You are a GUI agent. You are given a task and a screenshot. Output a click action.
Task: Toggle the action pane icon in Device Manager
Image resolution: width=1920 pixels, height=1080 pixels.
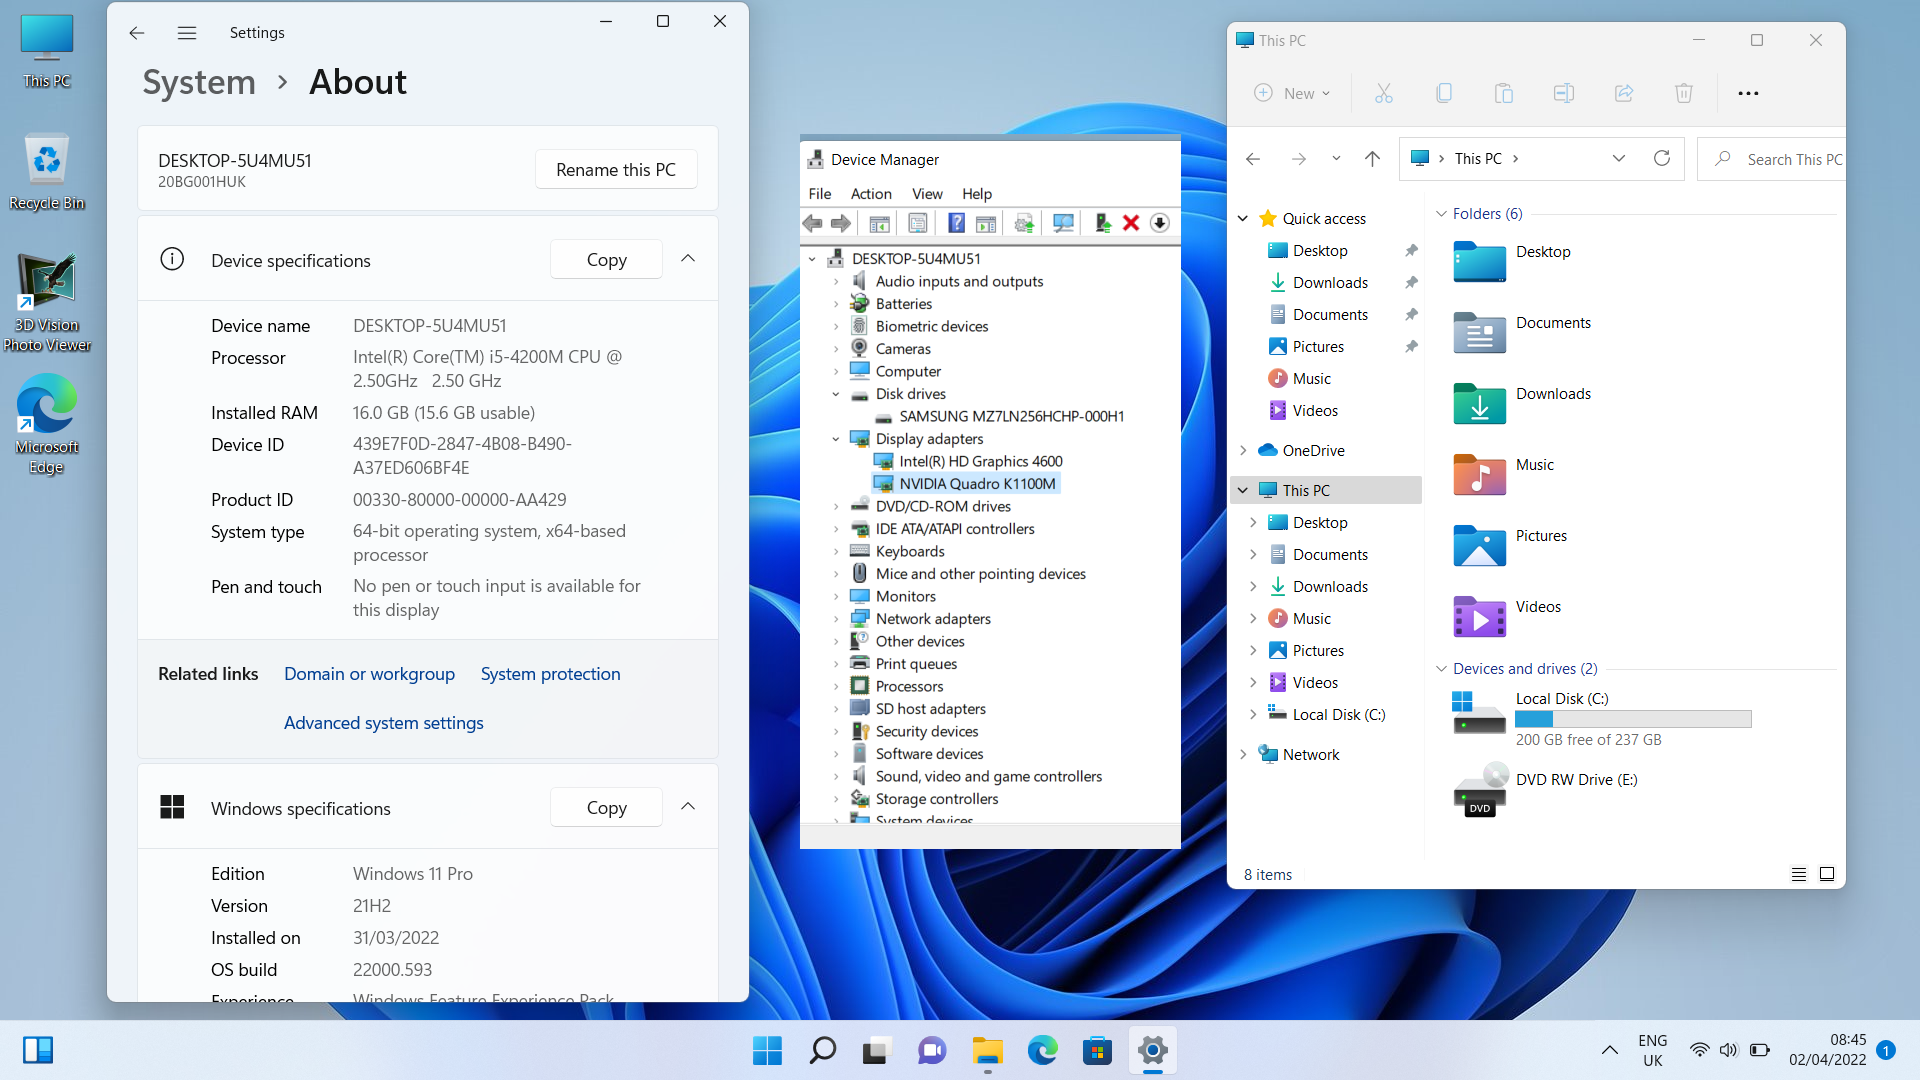tap(986, 223)
